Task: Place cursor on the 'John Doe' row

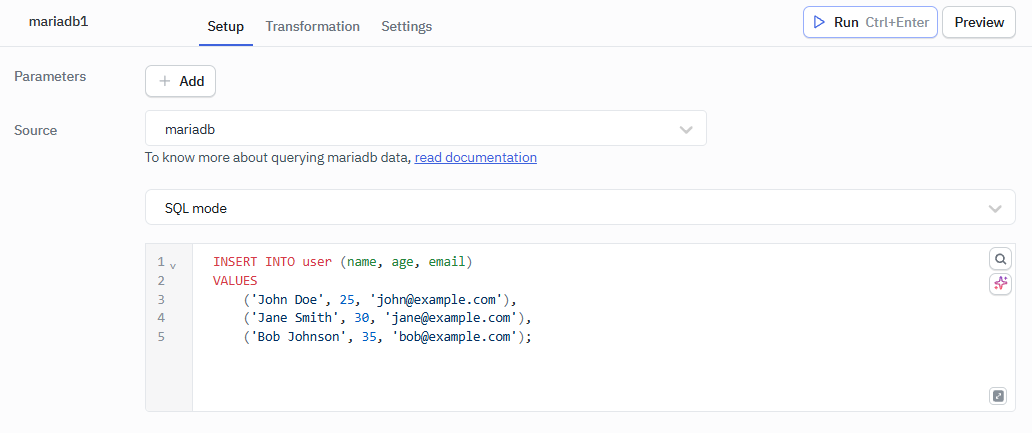Action: tap(380, 299)
